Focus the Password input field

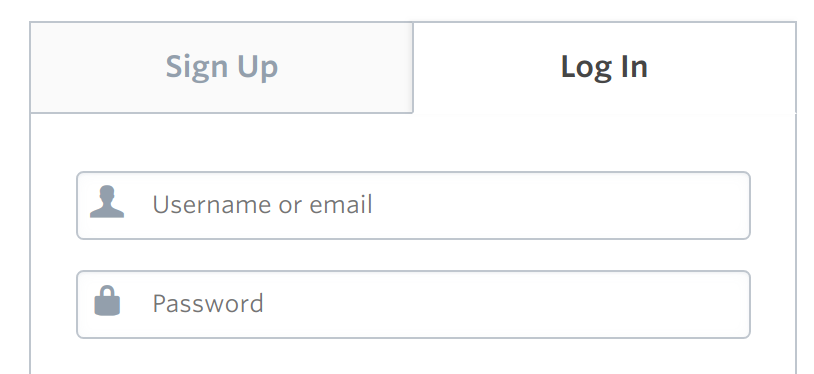[413, 304]
